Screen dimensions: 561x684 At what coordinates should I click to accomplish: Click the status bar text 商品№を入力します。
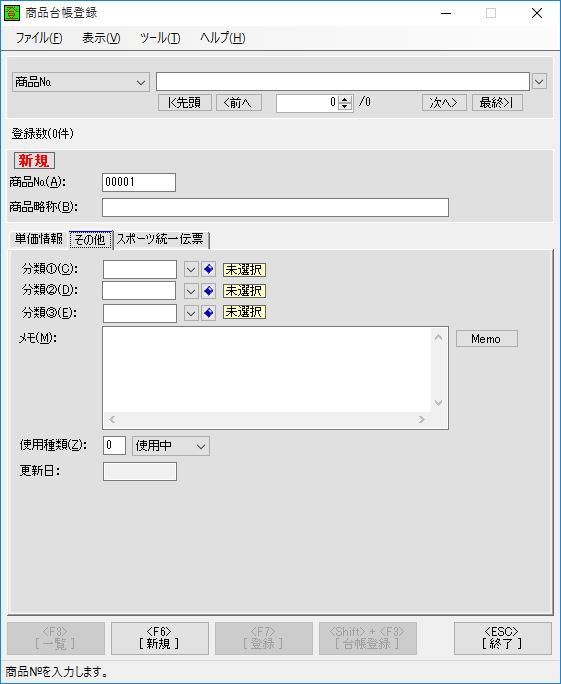(57, 671)
